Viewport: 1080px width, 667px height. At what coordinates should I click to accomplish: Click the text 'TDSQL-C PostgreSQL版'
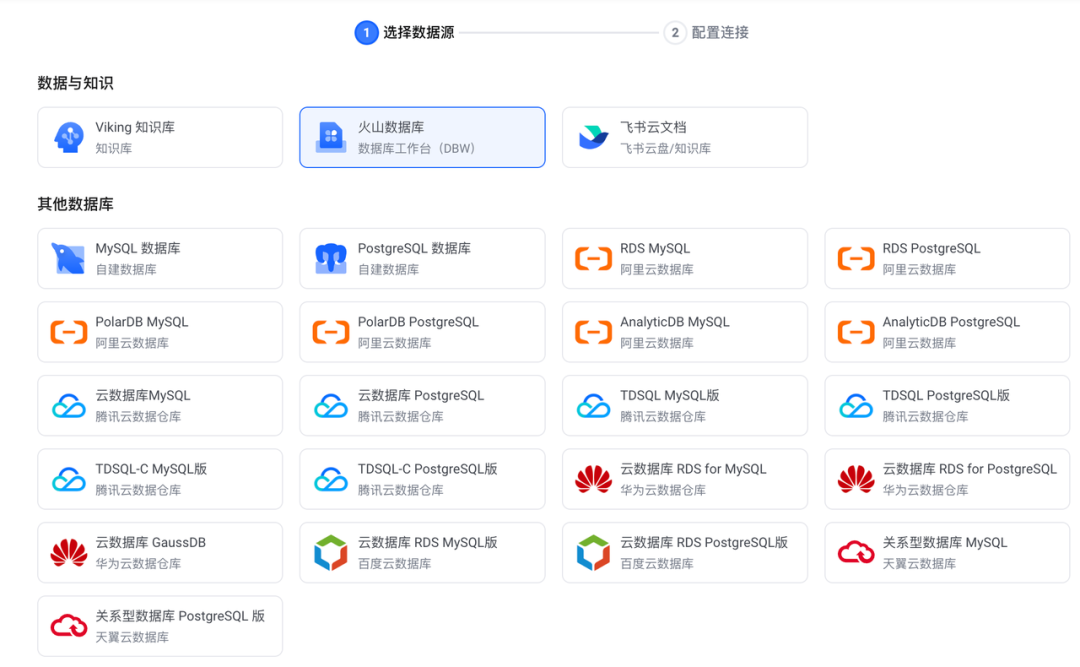tap(428, 469)
